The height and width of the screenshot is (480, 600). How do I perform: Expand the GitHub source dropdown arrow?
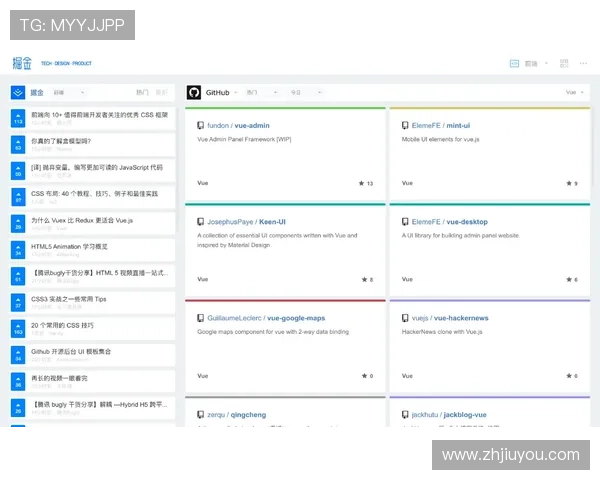[x=236, y=92]
